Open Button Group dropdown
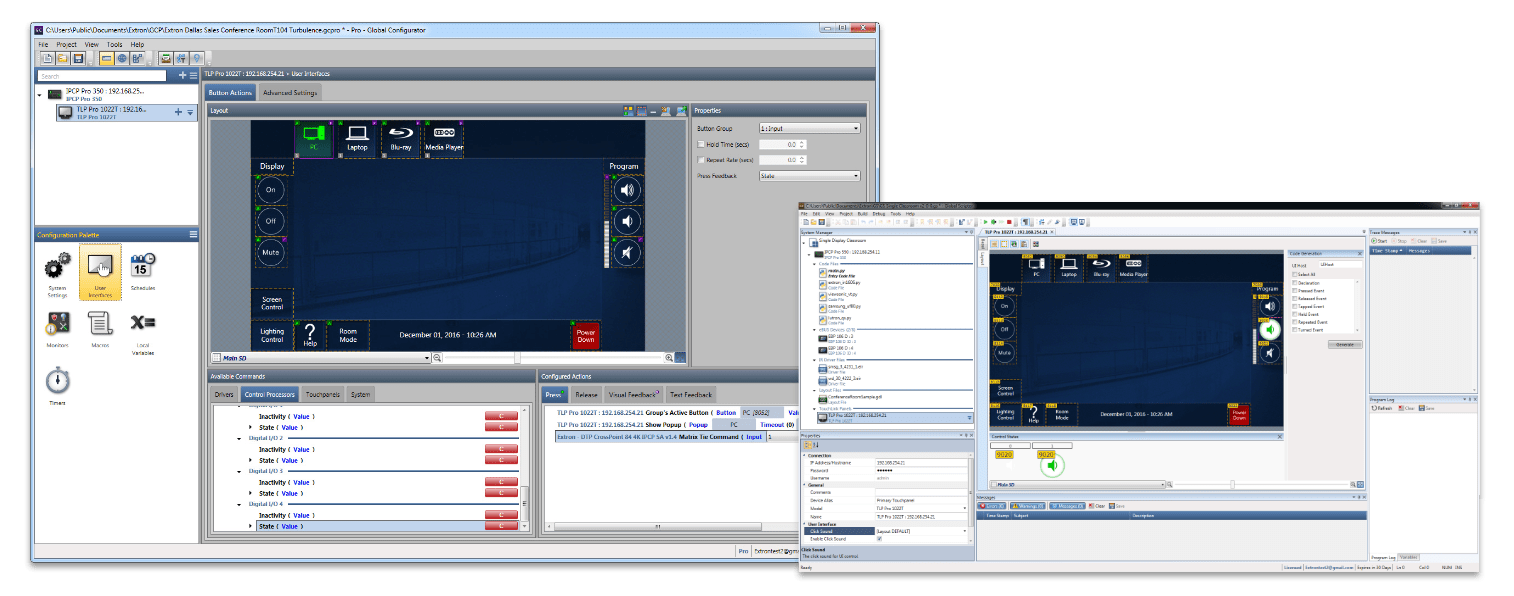1514x596 pixels. click(809, 129)
